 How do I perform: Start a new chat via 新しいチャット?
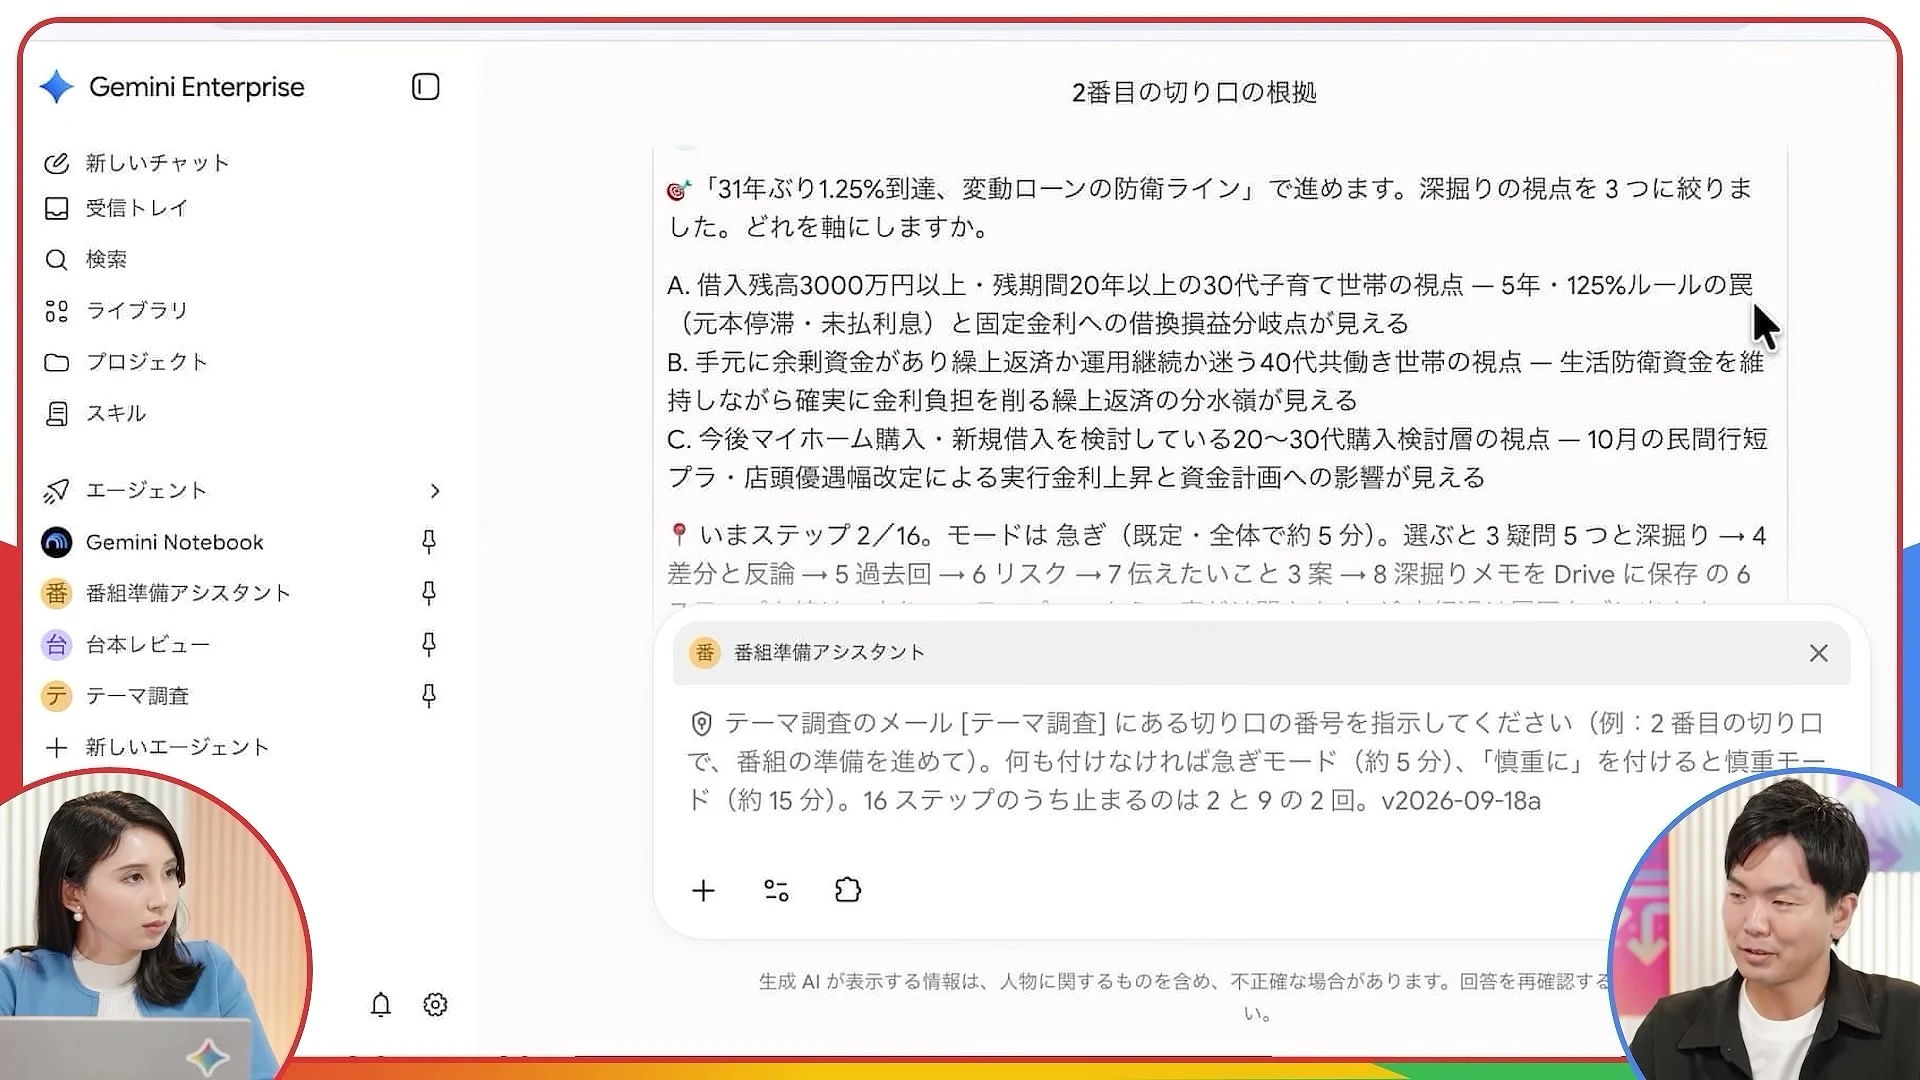pyautogui.click(x=137, y=163)
